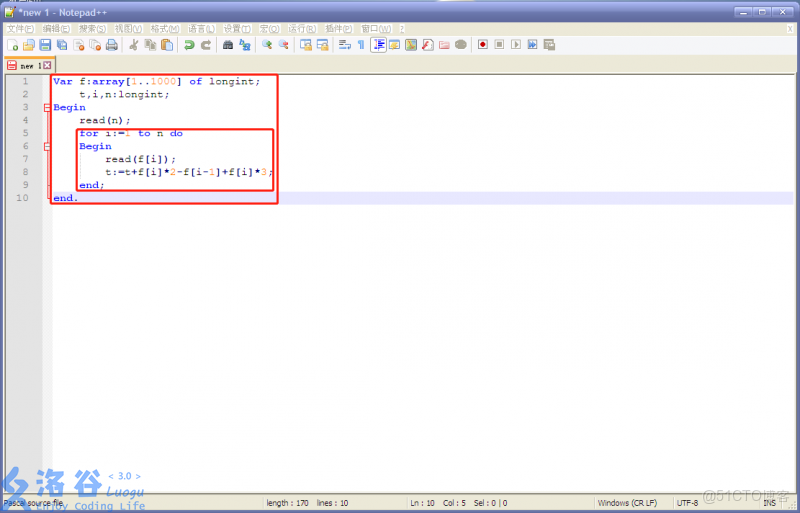Open the Replace dialog icon
This screenshot has height=513, width=800.
click(x=245, y=45)
